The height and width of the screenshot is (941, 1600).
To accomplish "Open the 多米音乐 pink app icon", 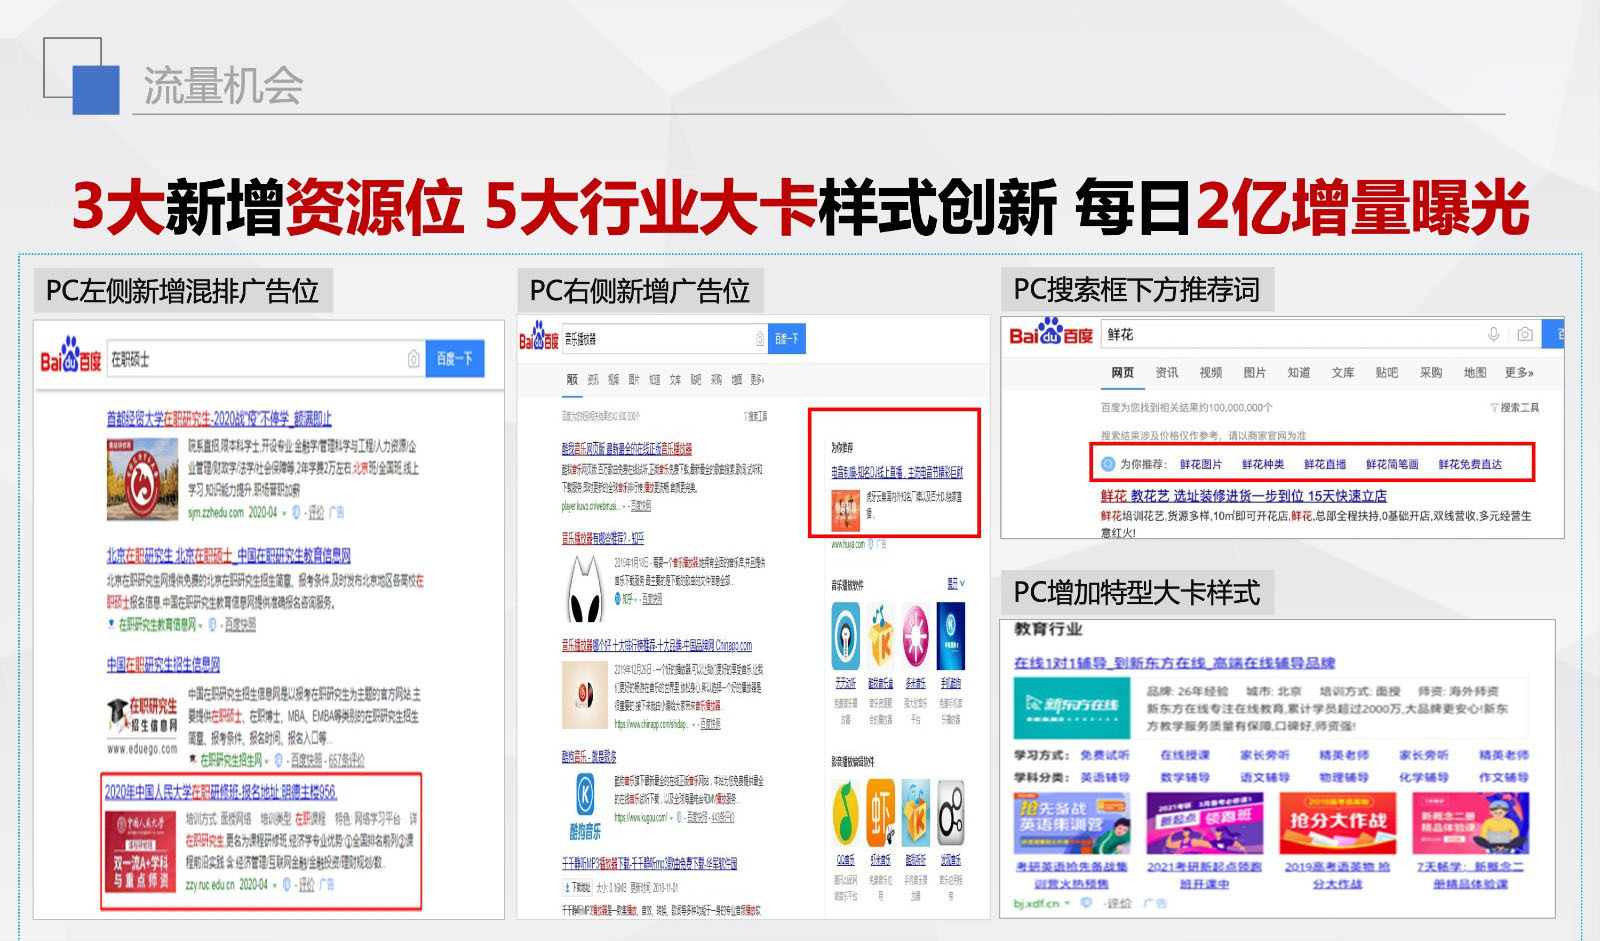I will pyautogui.click(x=916, y=636).
